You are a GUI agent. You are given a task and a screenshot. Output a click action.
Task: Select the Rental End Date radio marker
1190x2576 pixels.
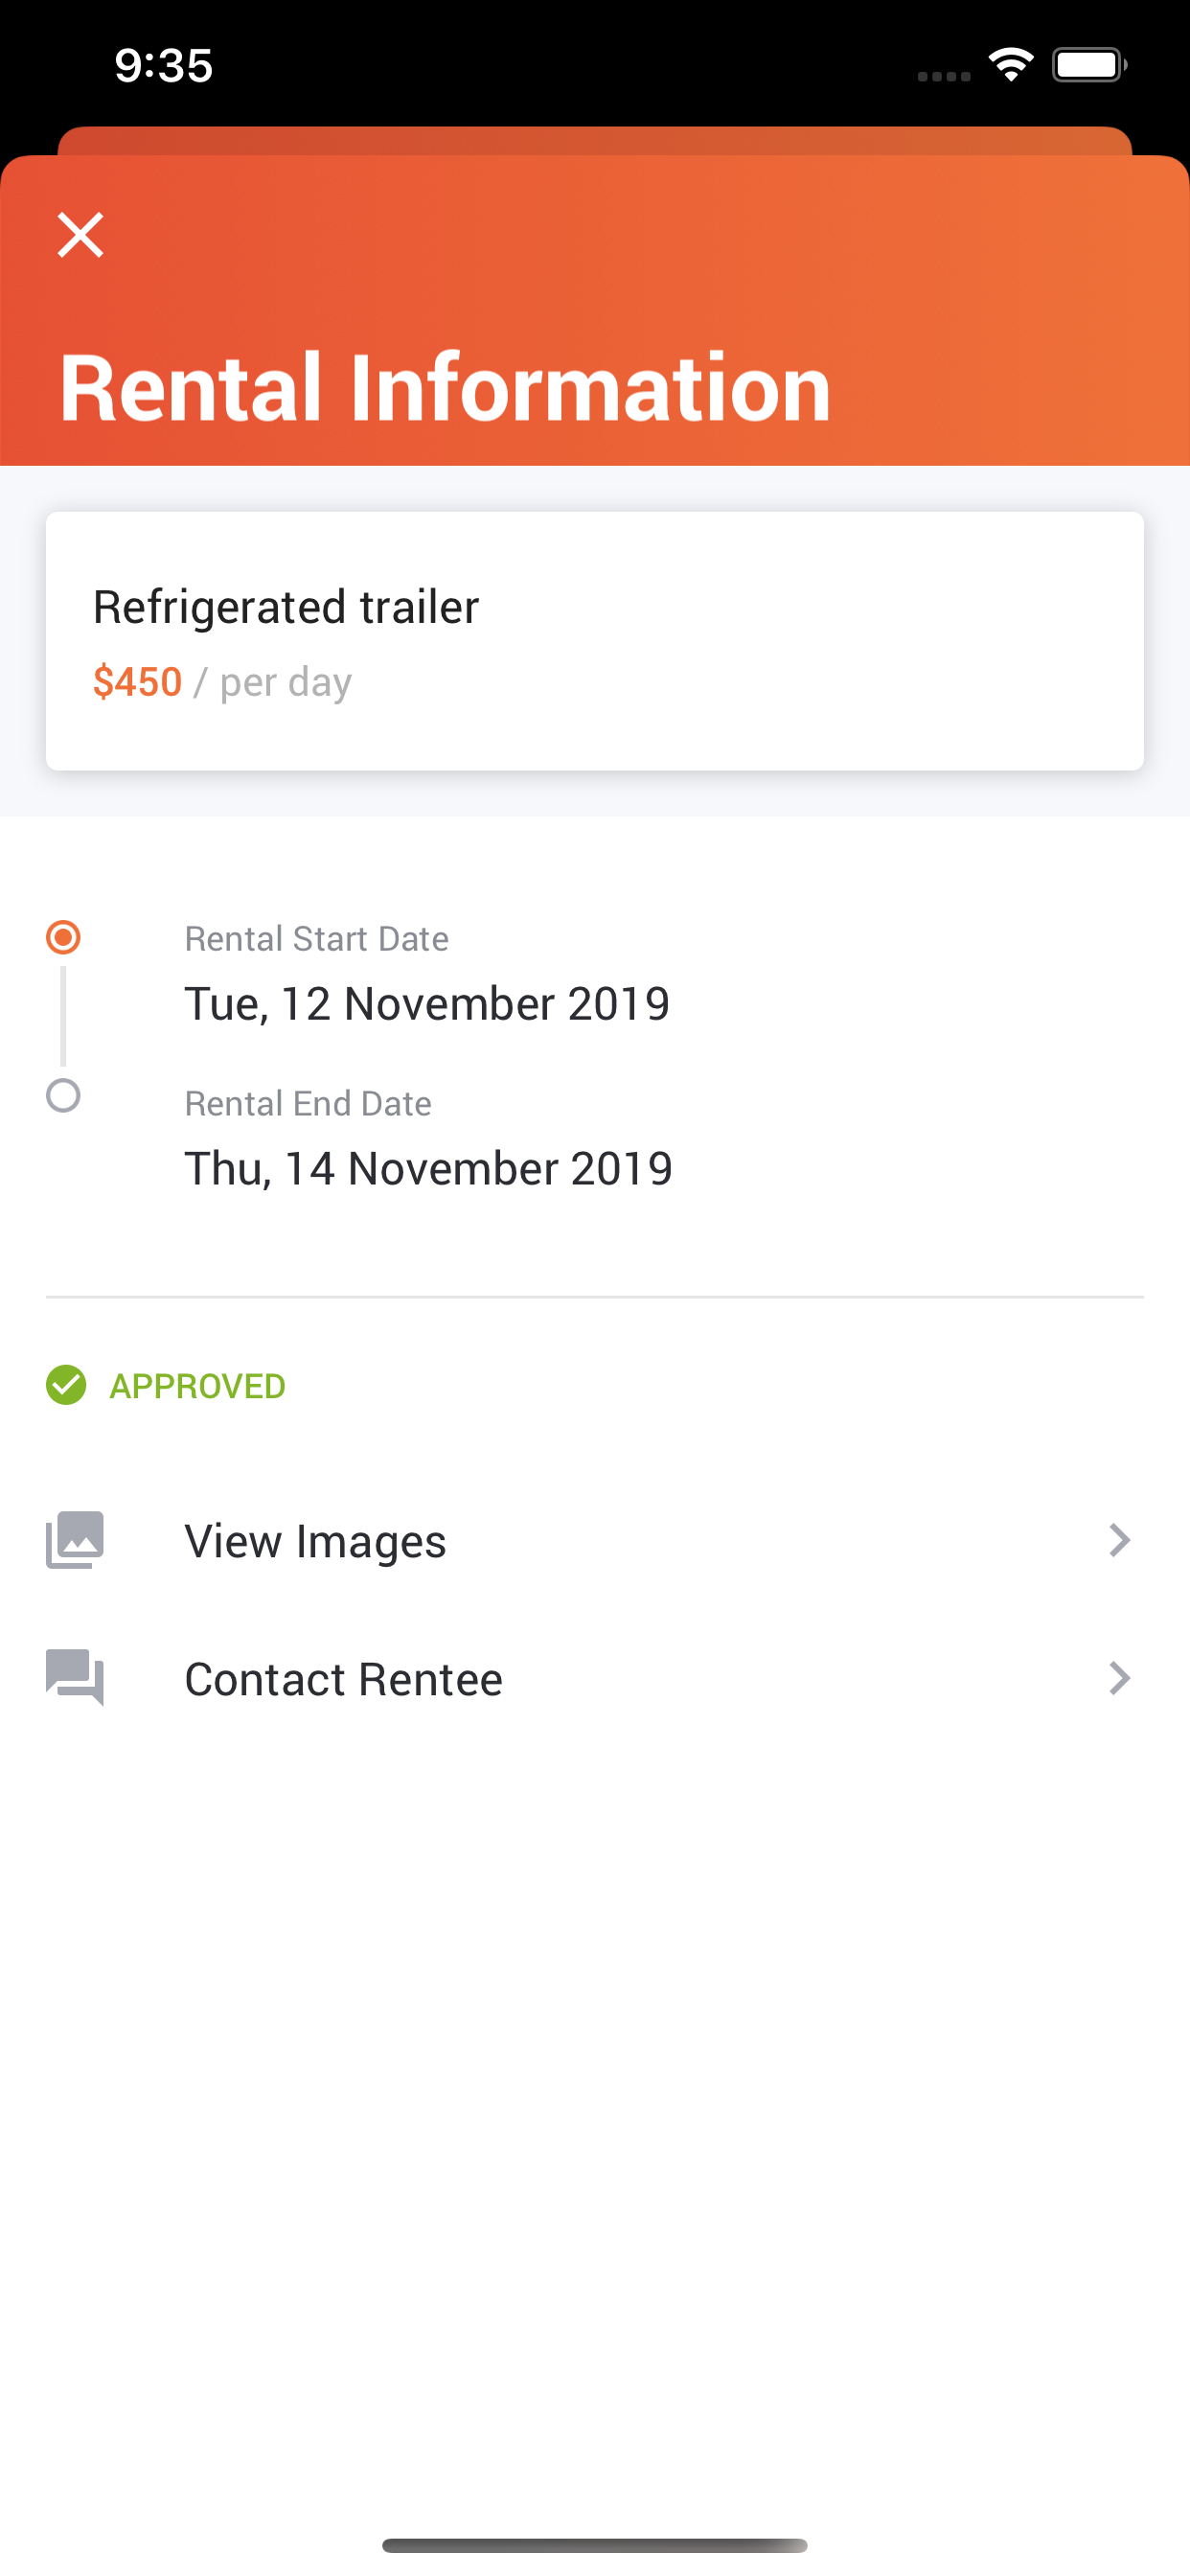[63, 1096]
